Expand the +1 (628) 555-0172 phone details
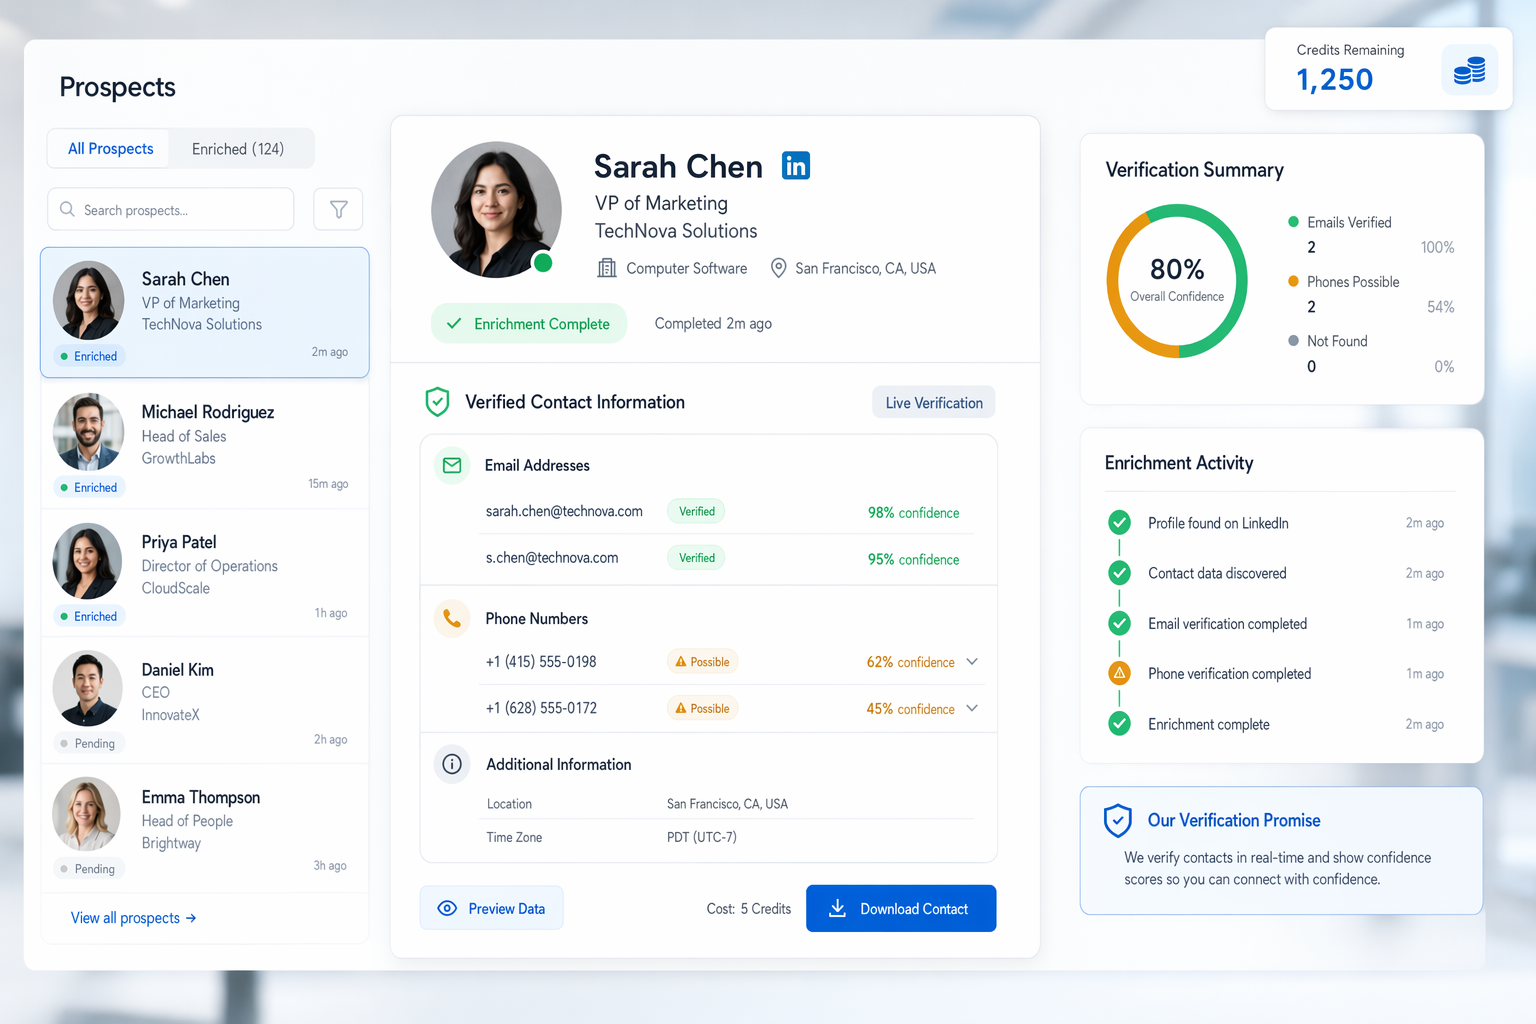 [x=972, y=708]
